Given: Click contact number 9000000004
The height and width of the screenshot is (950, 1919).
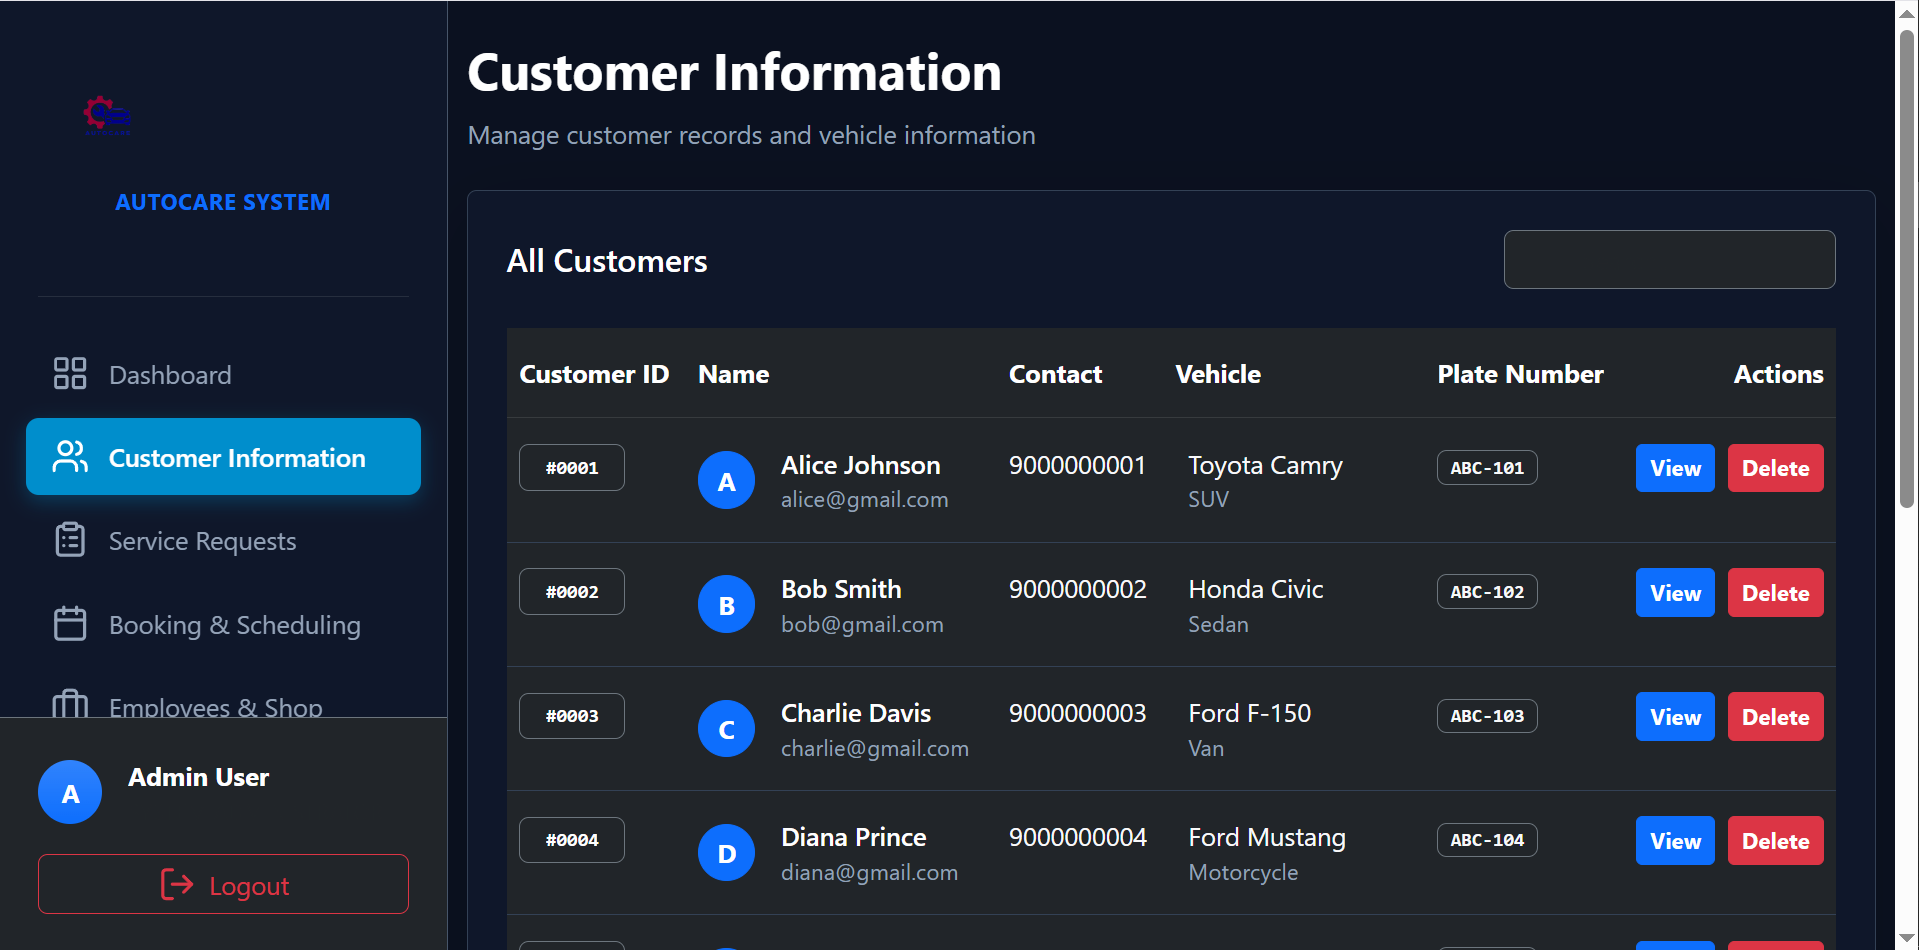Looking at the screenshot, I should click(x=1077, y=837).
